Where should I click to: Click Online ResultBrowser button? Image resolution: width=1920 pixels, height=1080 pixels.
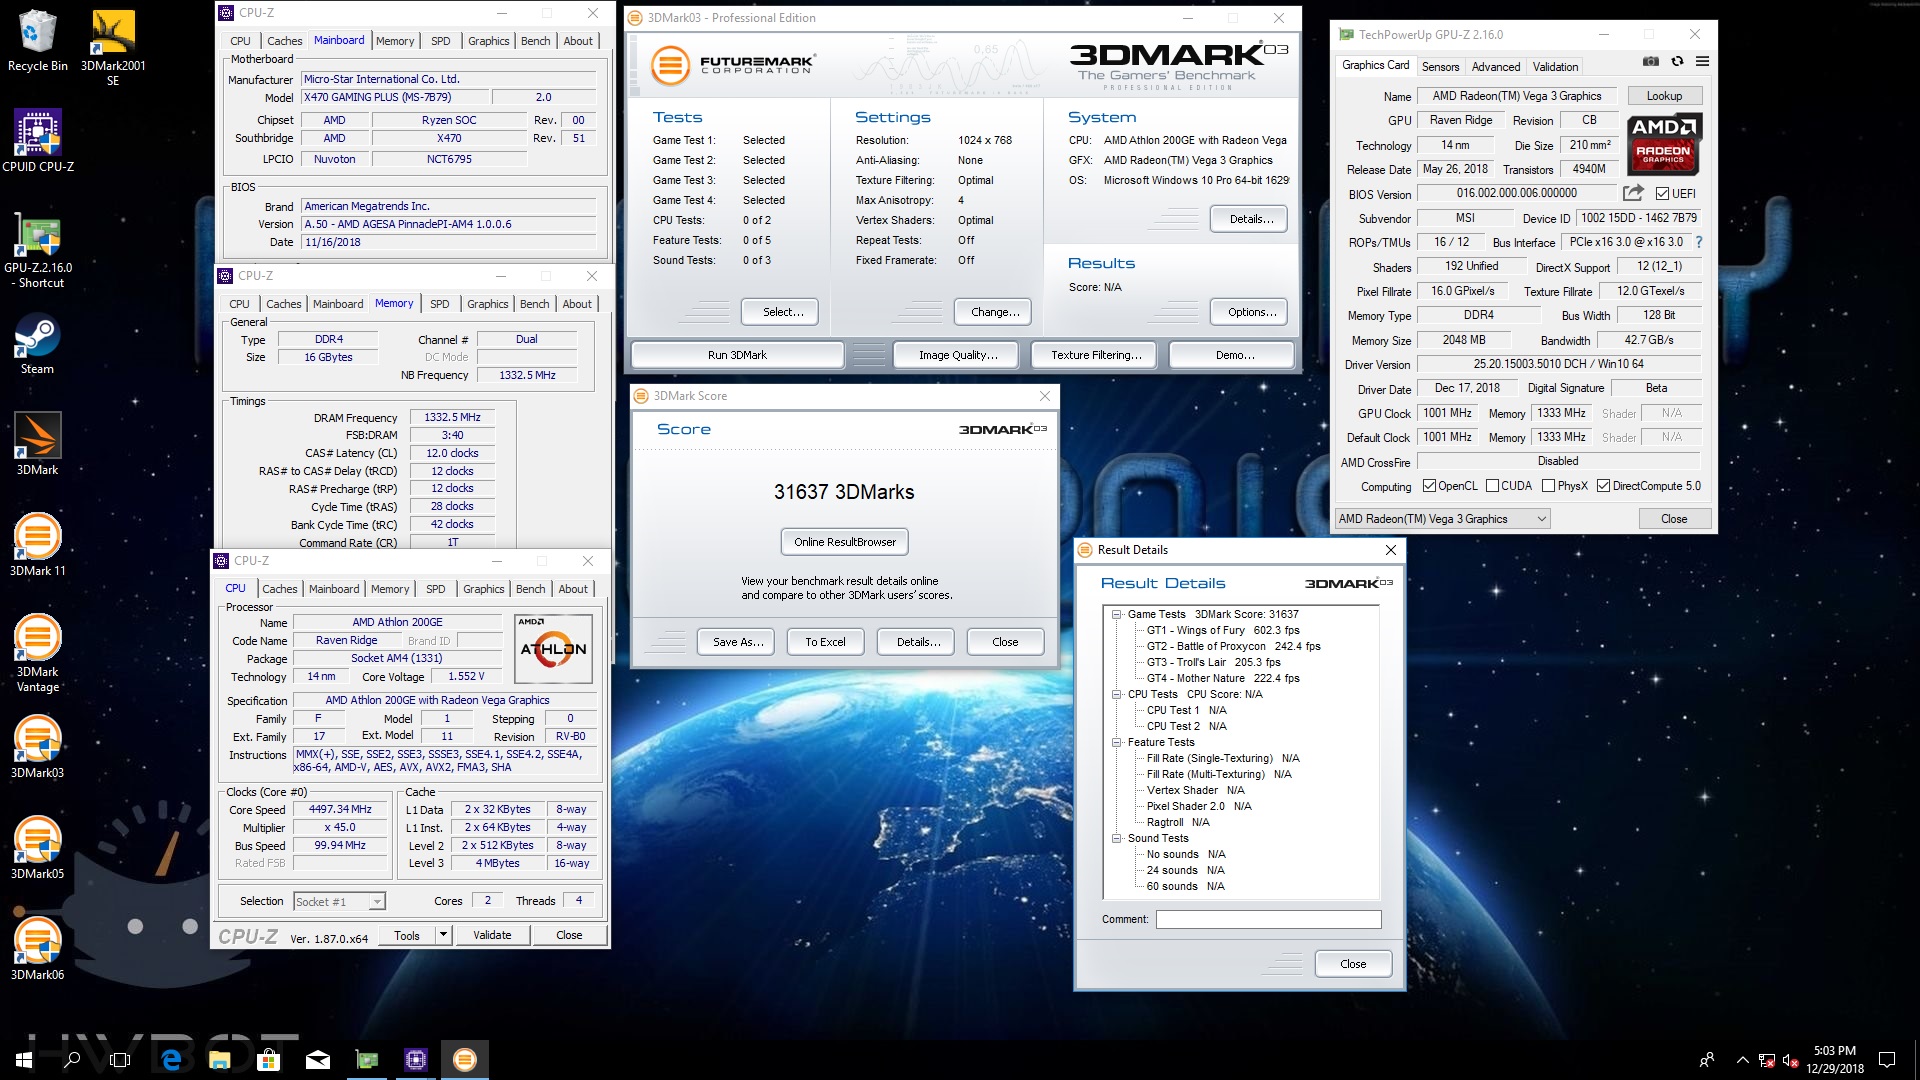point(845,542)
